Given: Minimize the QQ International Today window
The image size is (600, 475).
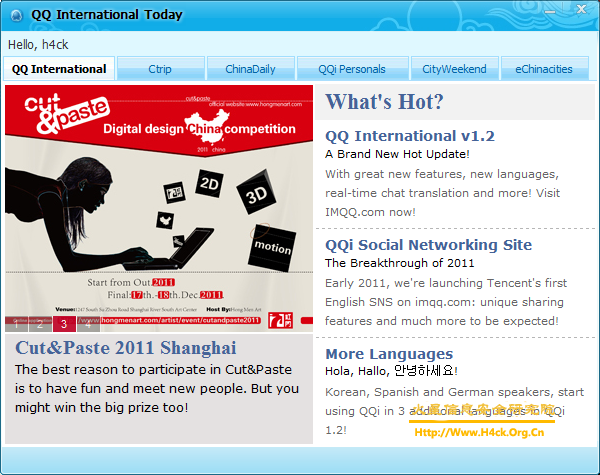Looking at the screenshot, I should pos(550,11).
